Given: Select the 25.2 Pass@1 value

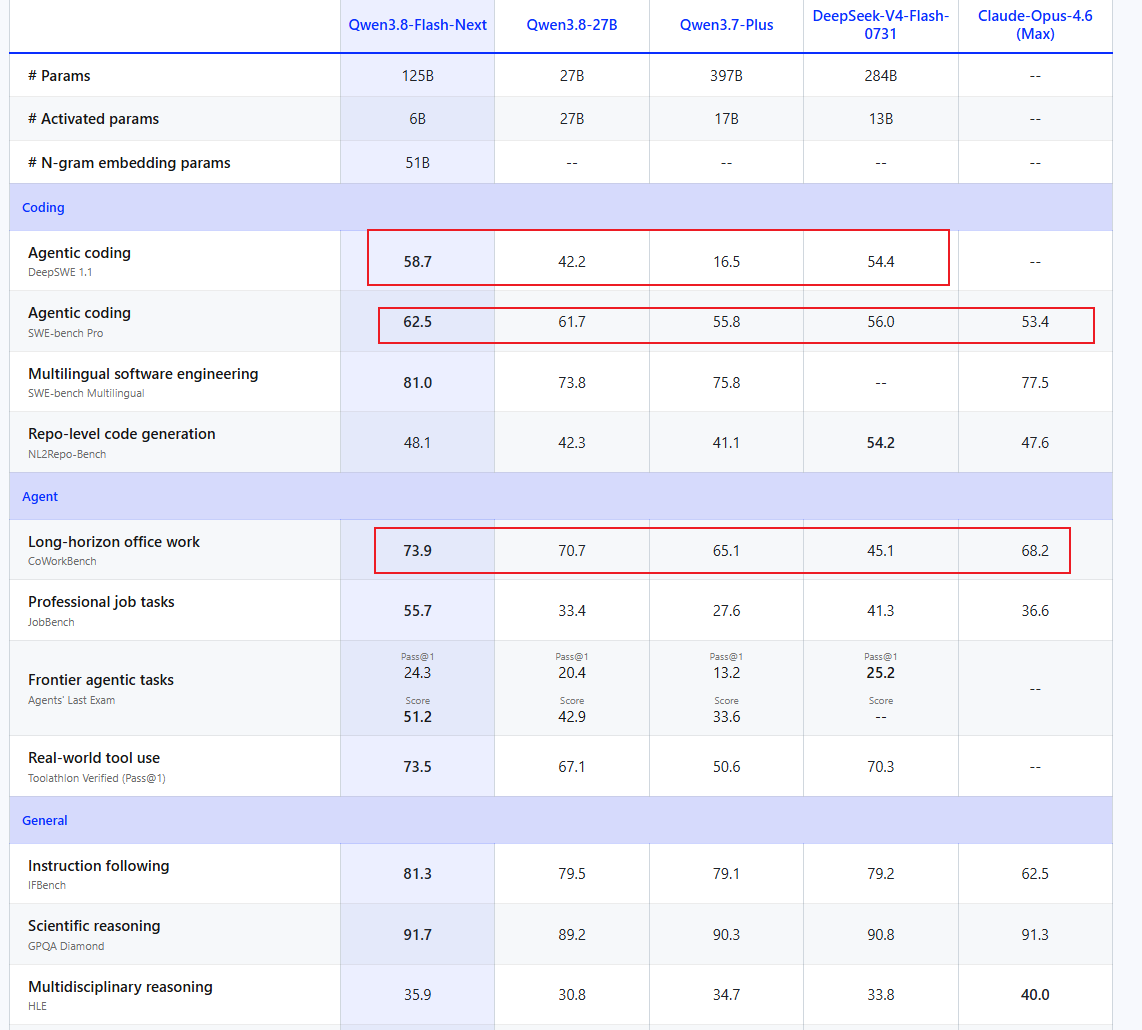Looking at the screenshot, I should (881, 673).
